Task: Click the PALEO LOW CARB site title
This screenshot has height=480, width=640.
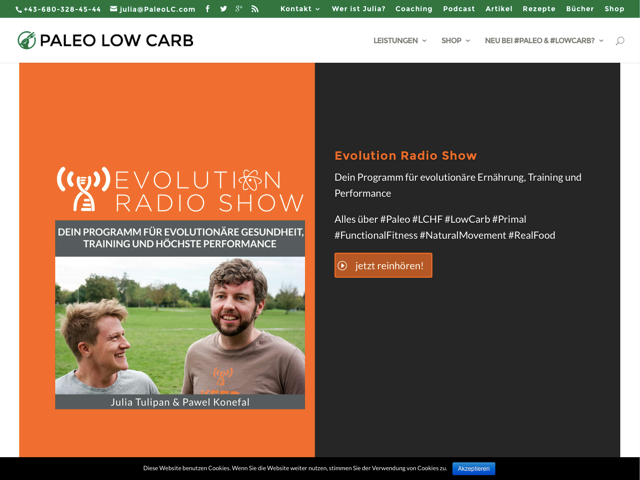Action: [116, 40]
